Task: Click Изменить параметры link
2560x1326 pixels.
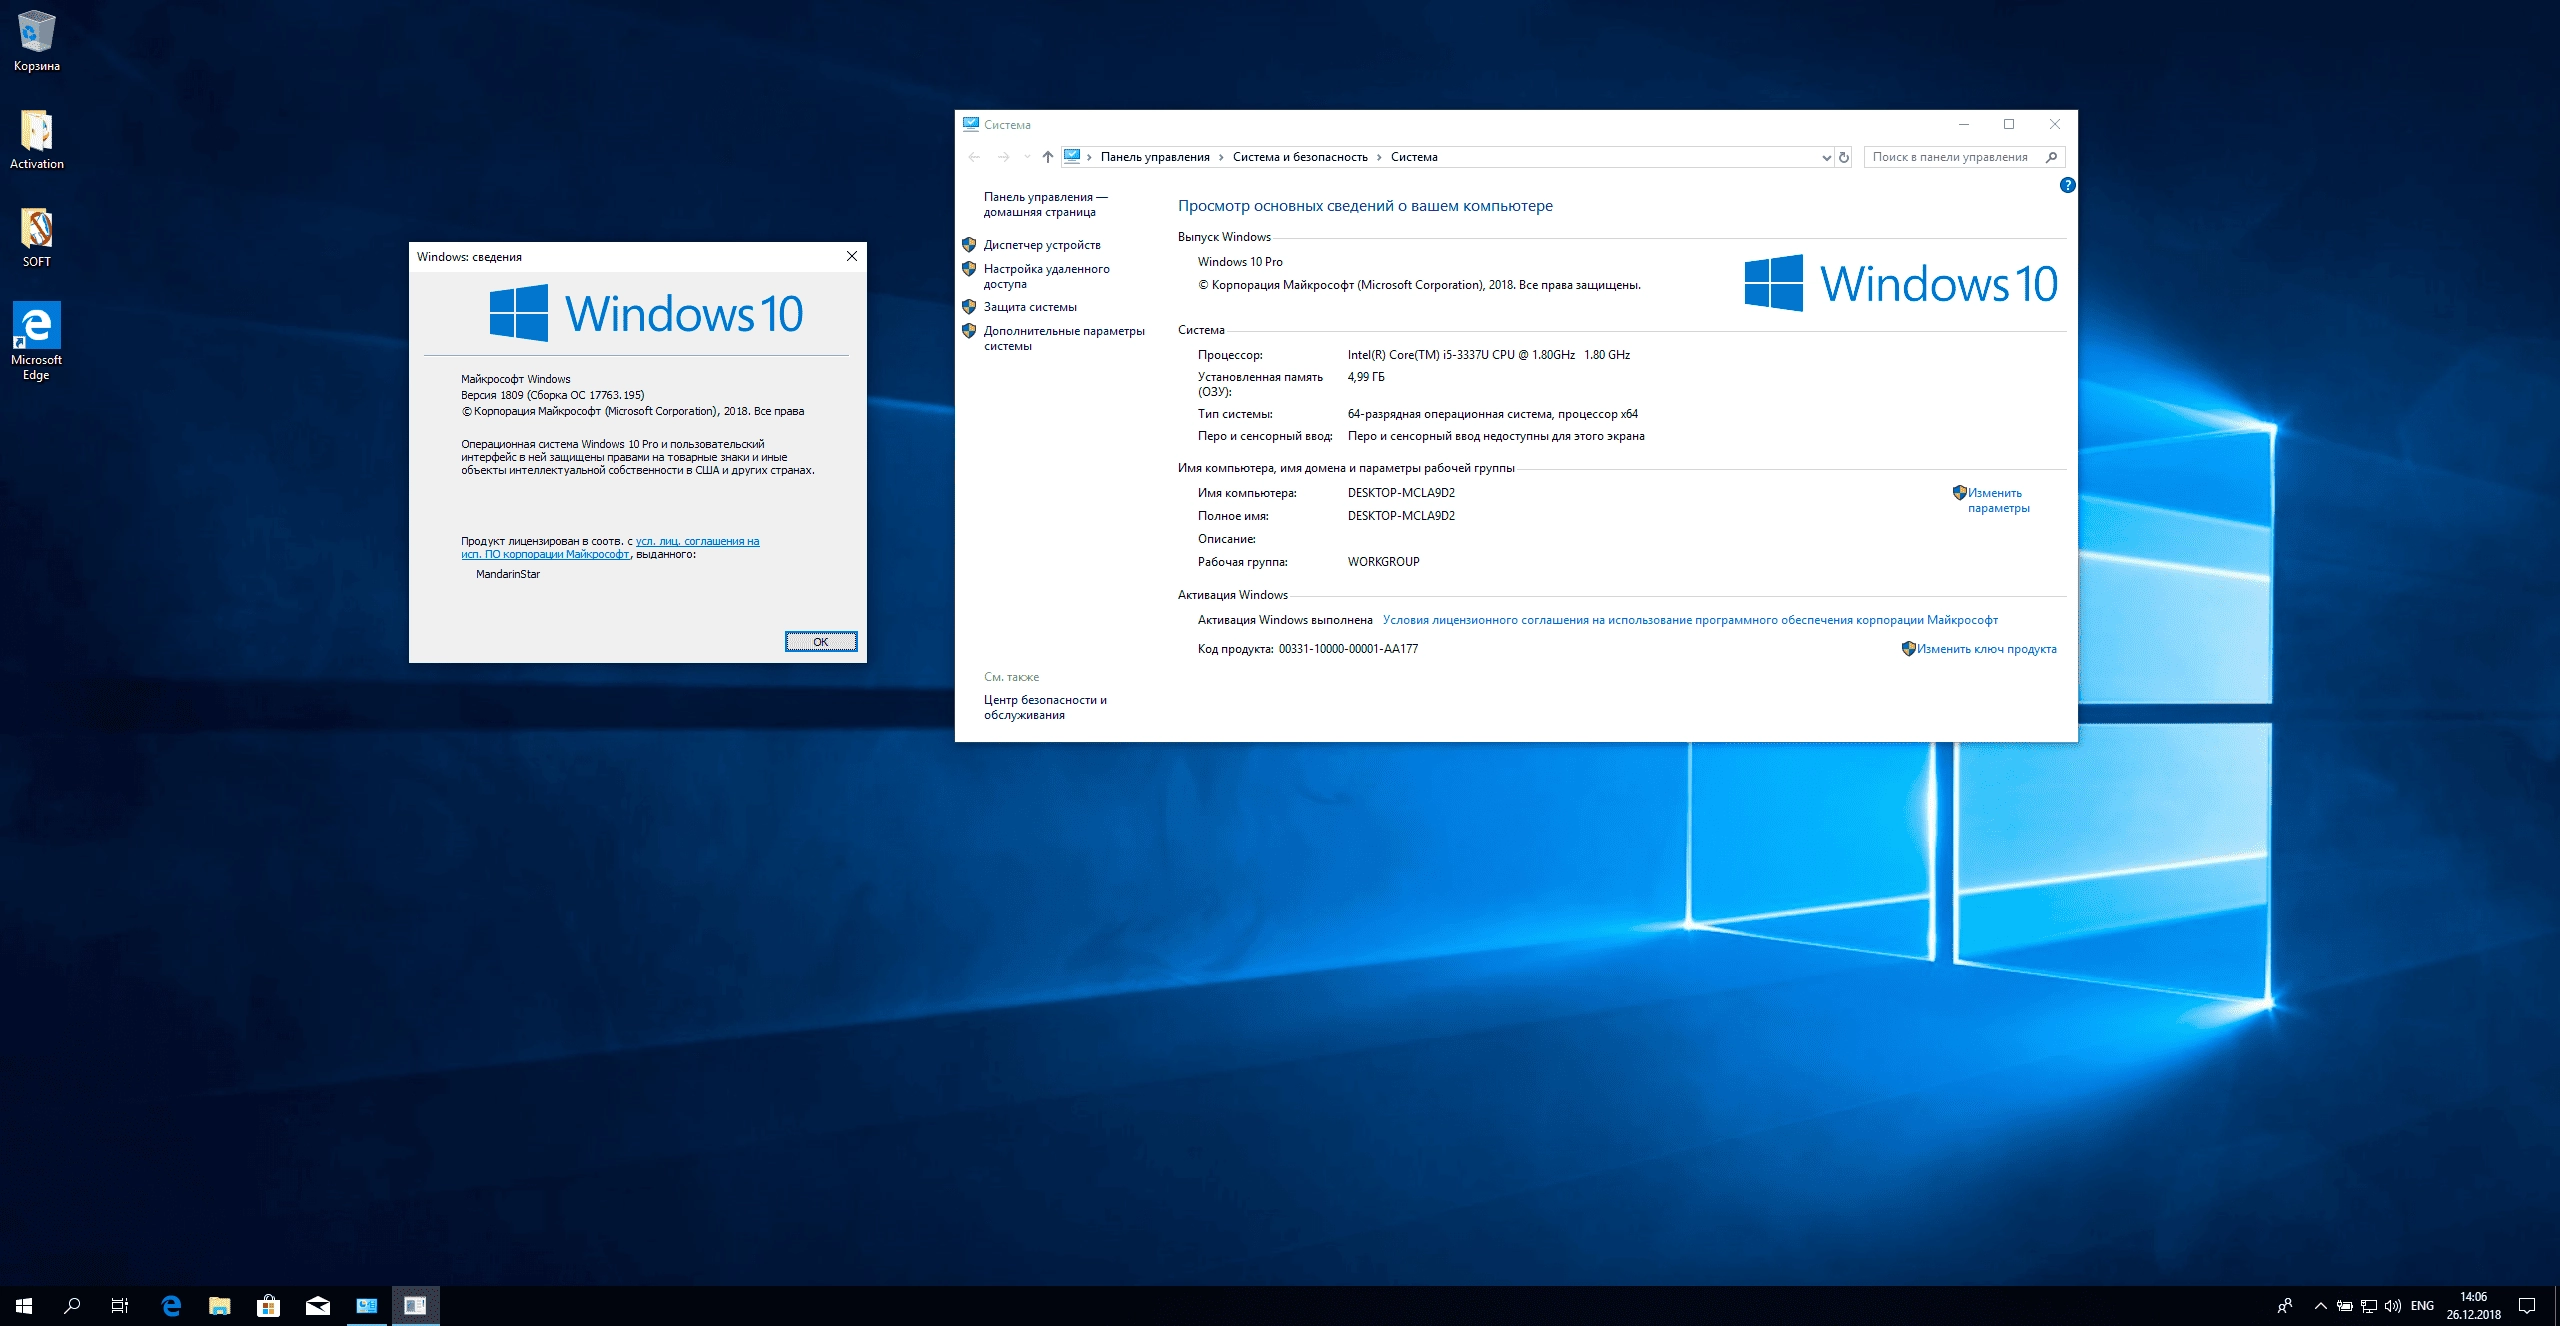Action: click(1998, 500)
